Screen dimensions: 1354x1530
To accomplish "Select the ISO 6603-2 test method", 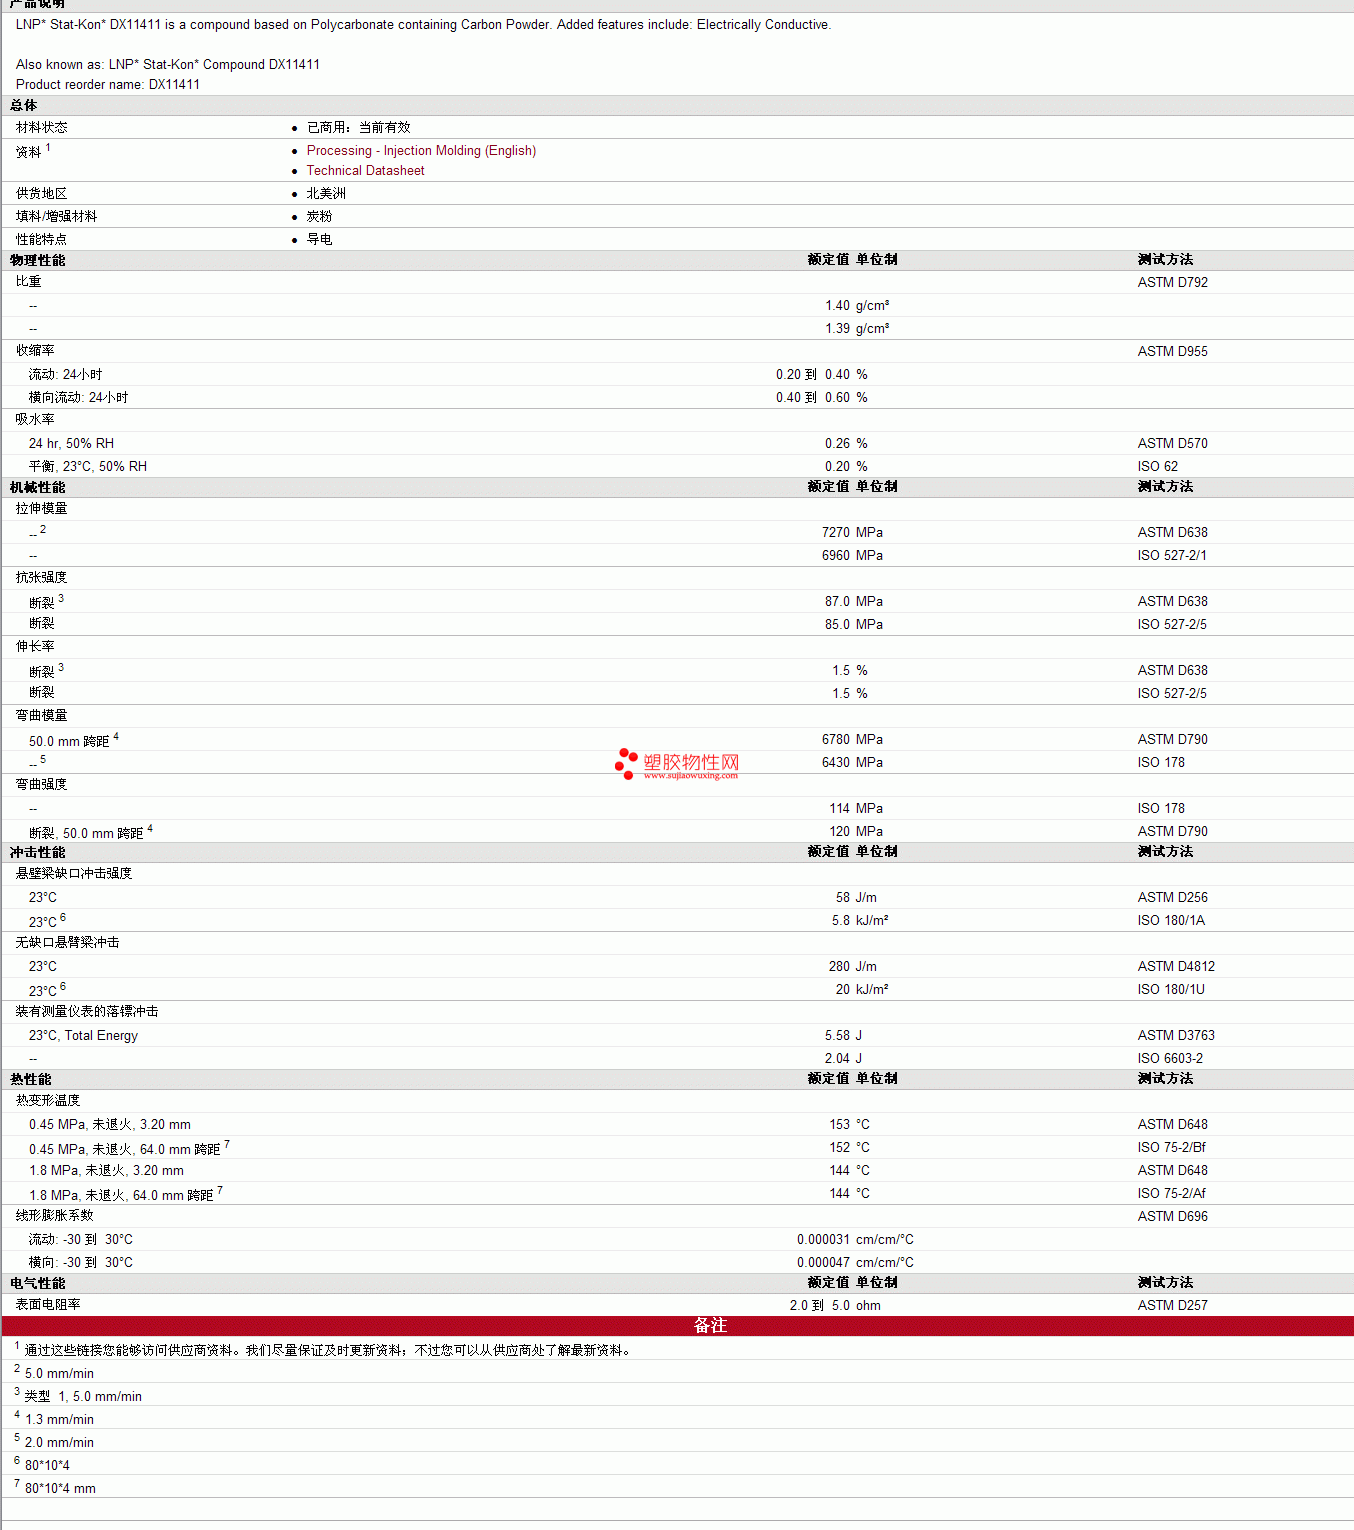I will pos(1170,1059).
